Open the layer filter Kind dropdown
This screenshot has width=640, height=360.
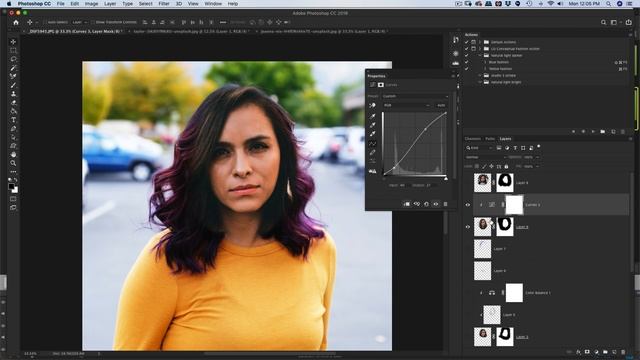479,148
